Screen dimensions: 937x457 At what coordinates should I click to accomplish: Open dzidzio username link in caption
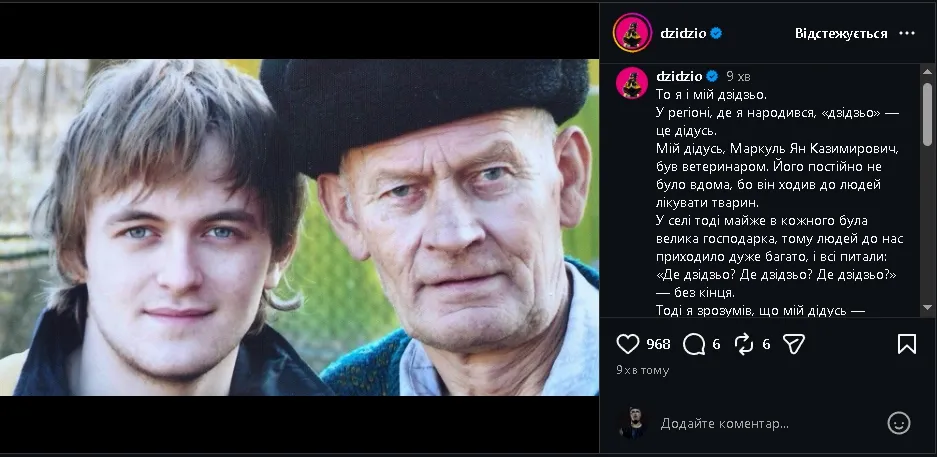(x=679, y=76)
